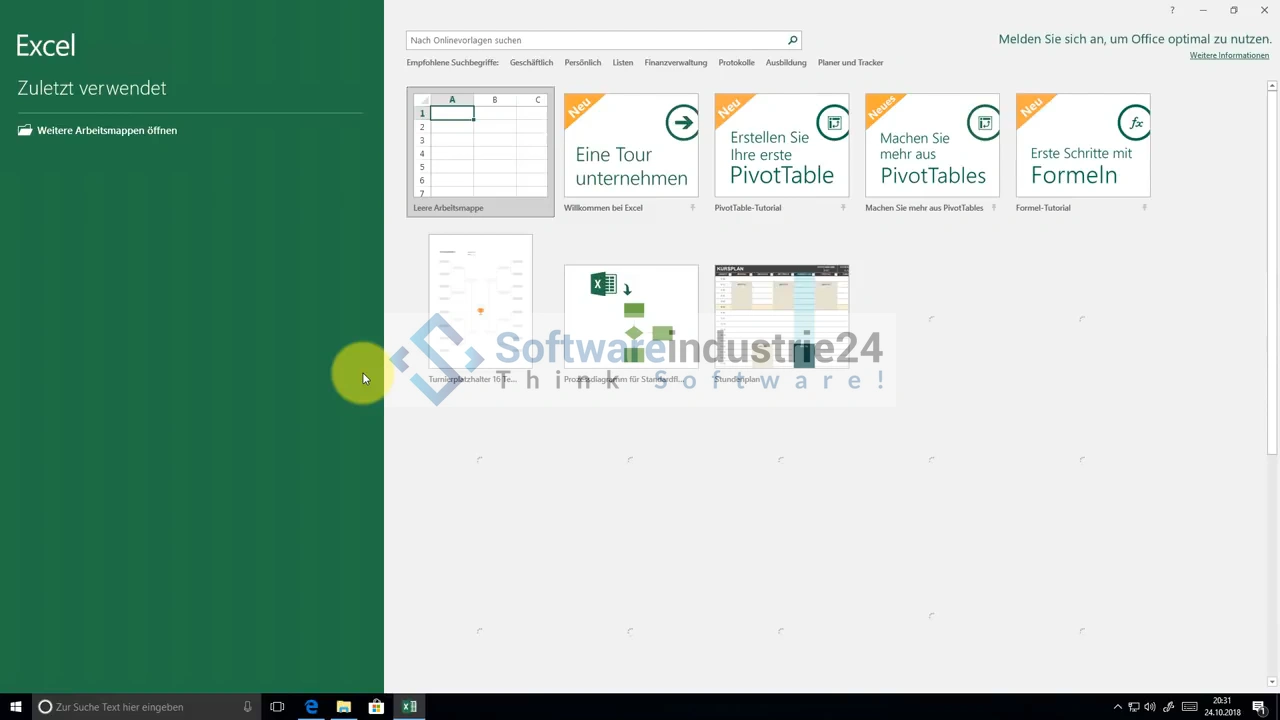The image size is (1280, 720).
Task: Click the Excel taskbar icon
Action: pos(409,707)
